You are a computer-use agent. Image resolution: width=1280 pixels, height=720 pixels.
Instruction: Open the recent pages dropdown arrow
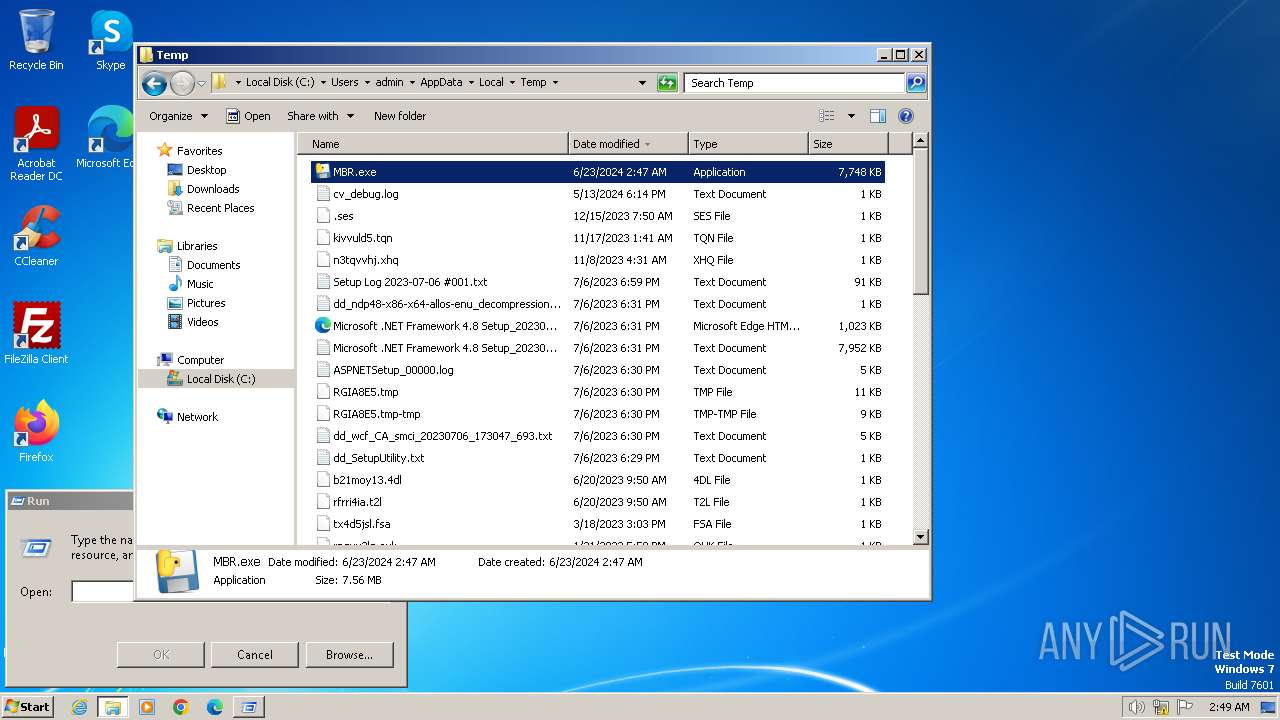coord(201,83)
